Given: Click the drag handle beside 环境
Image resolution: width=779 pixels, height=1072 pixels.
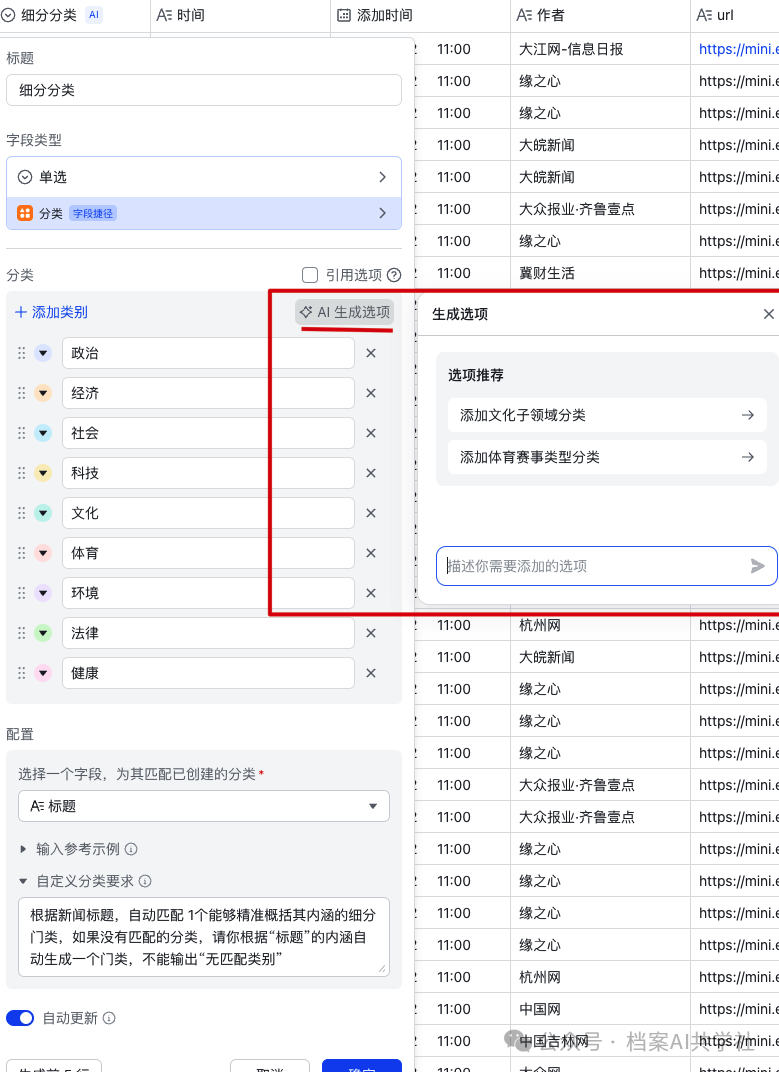Looking at the screenshot, I should pos(21,593).
